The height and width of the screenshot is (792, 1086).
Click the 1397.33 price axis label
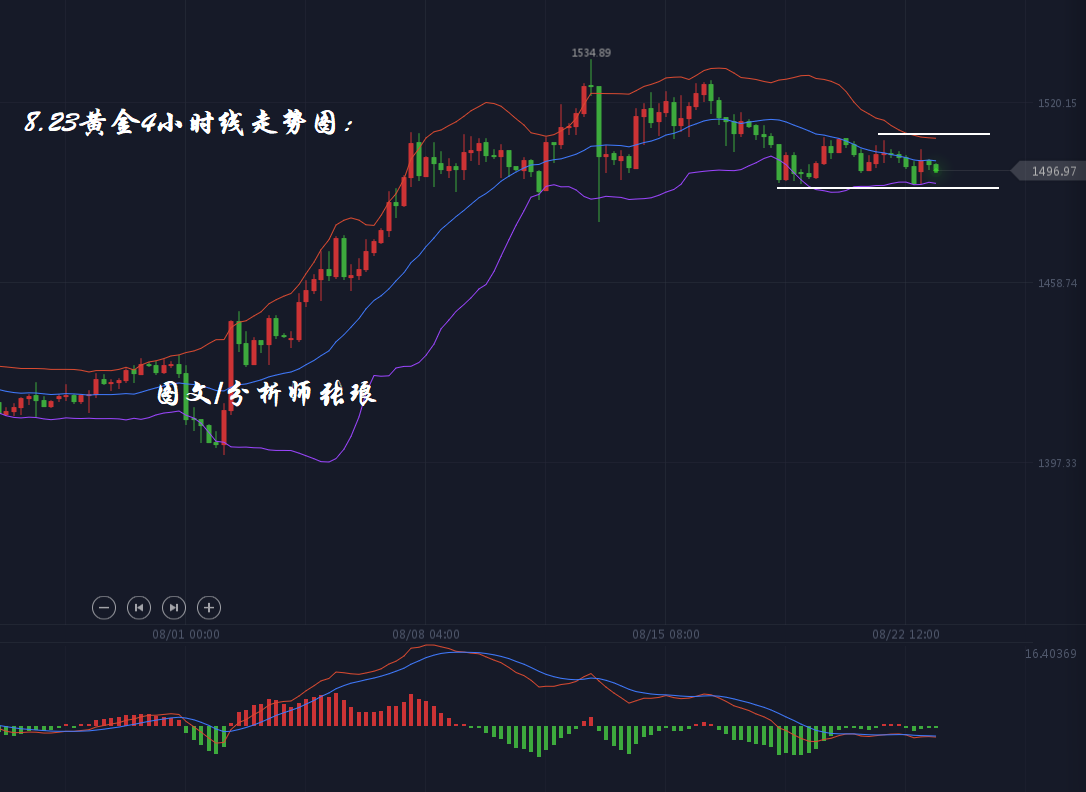pyautogui.click(x=1057, y=463)
